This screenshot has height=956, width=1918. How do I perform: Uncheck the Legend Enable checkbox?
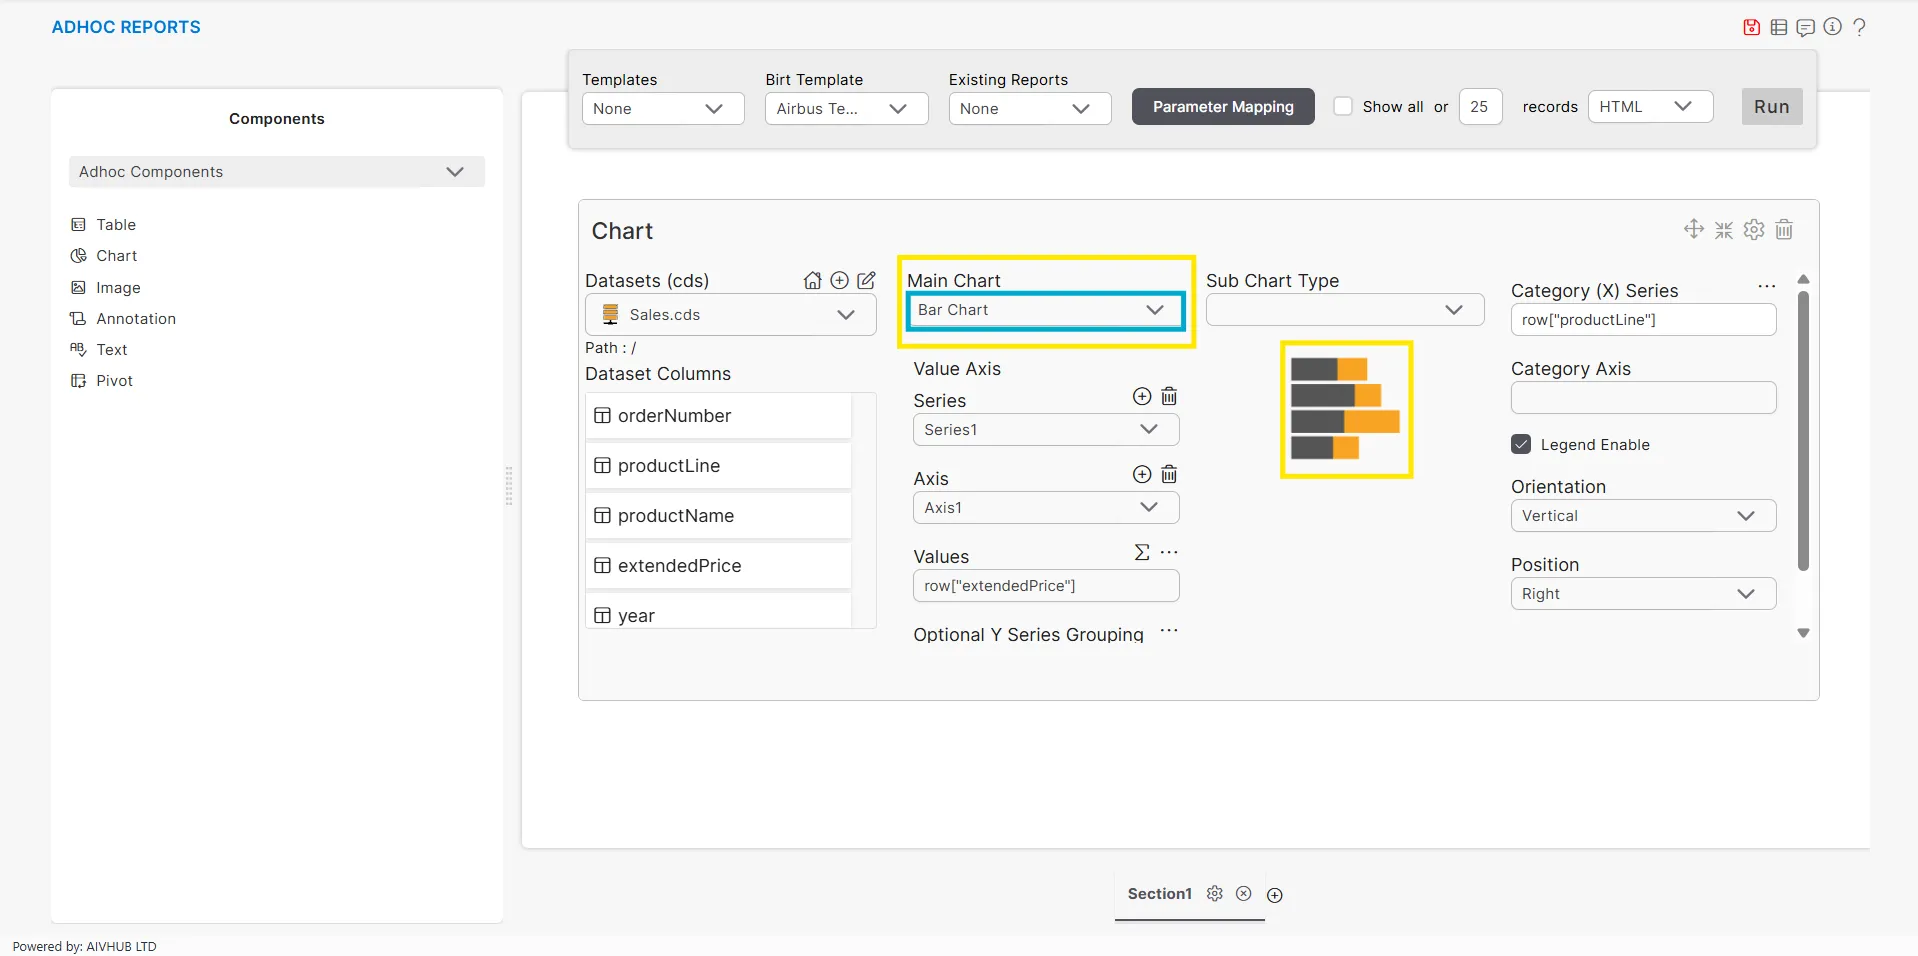click(x=1521, y=445)
